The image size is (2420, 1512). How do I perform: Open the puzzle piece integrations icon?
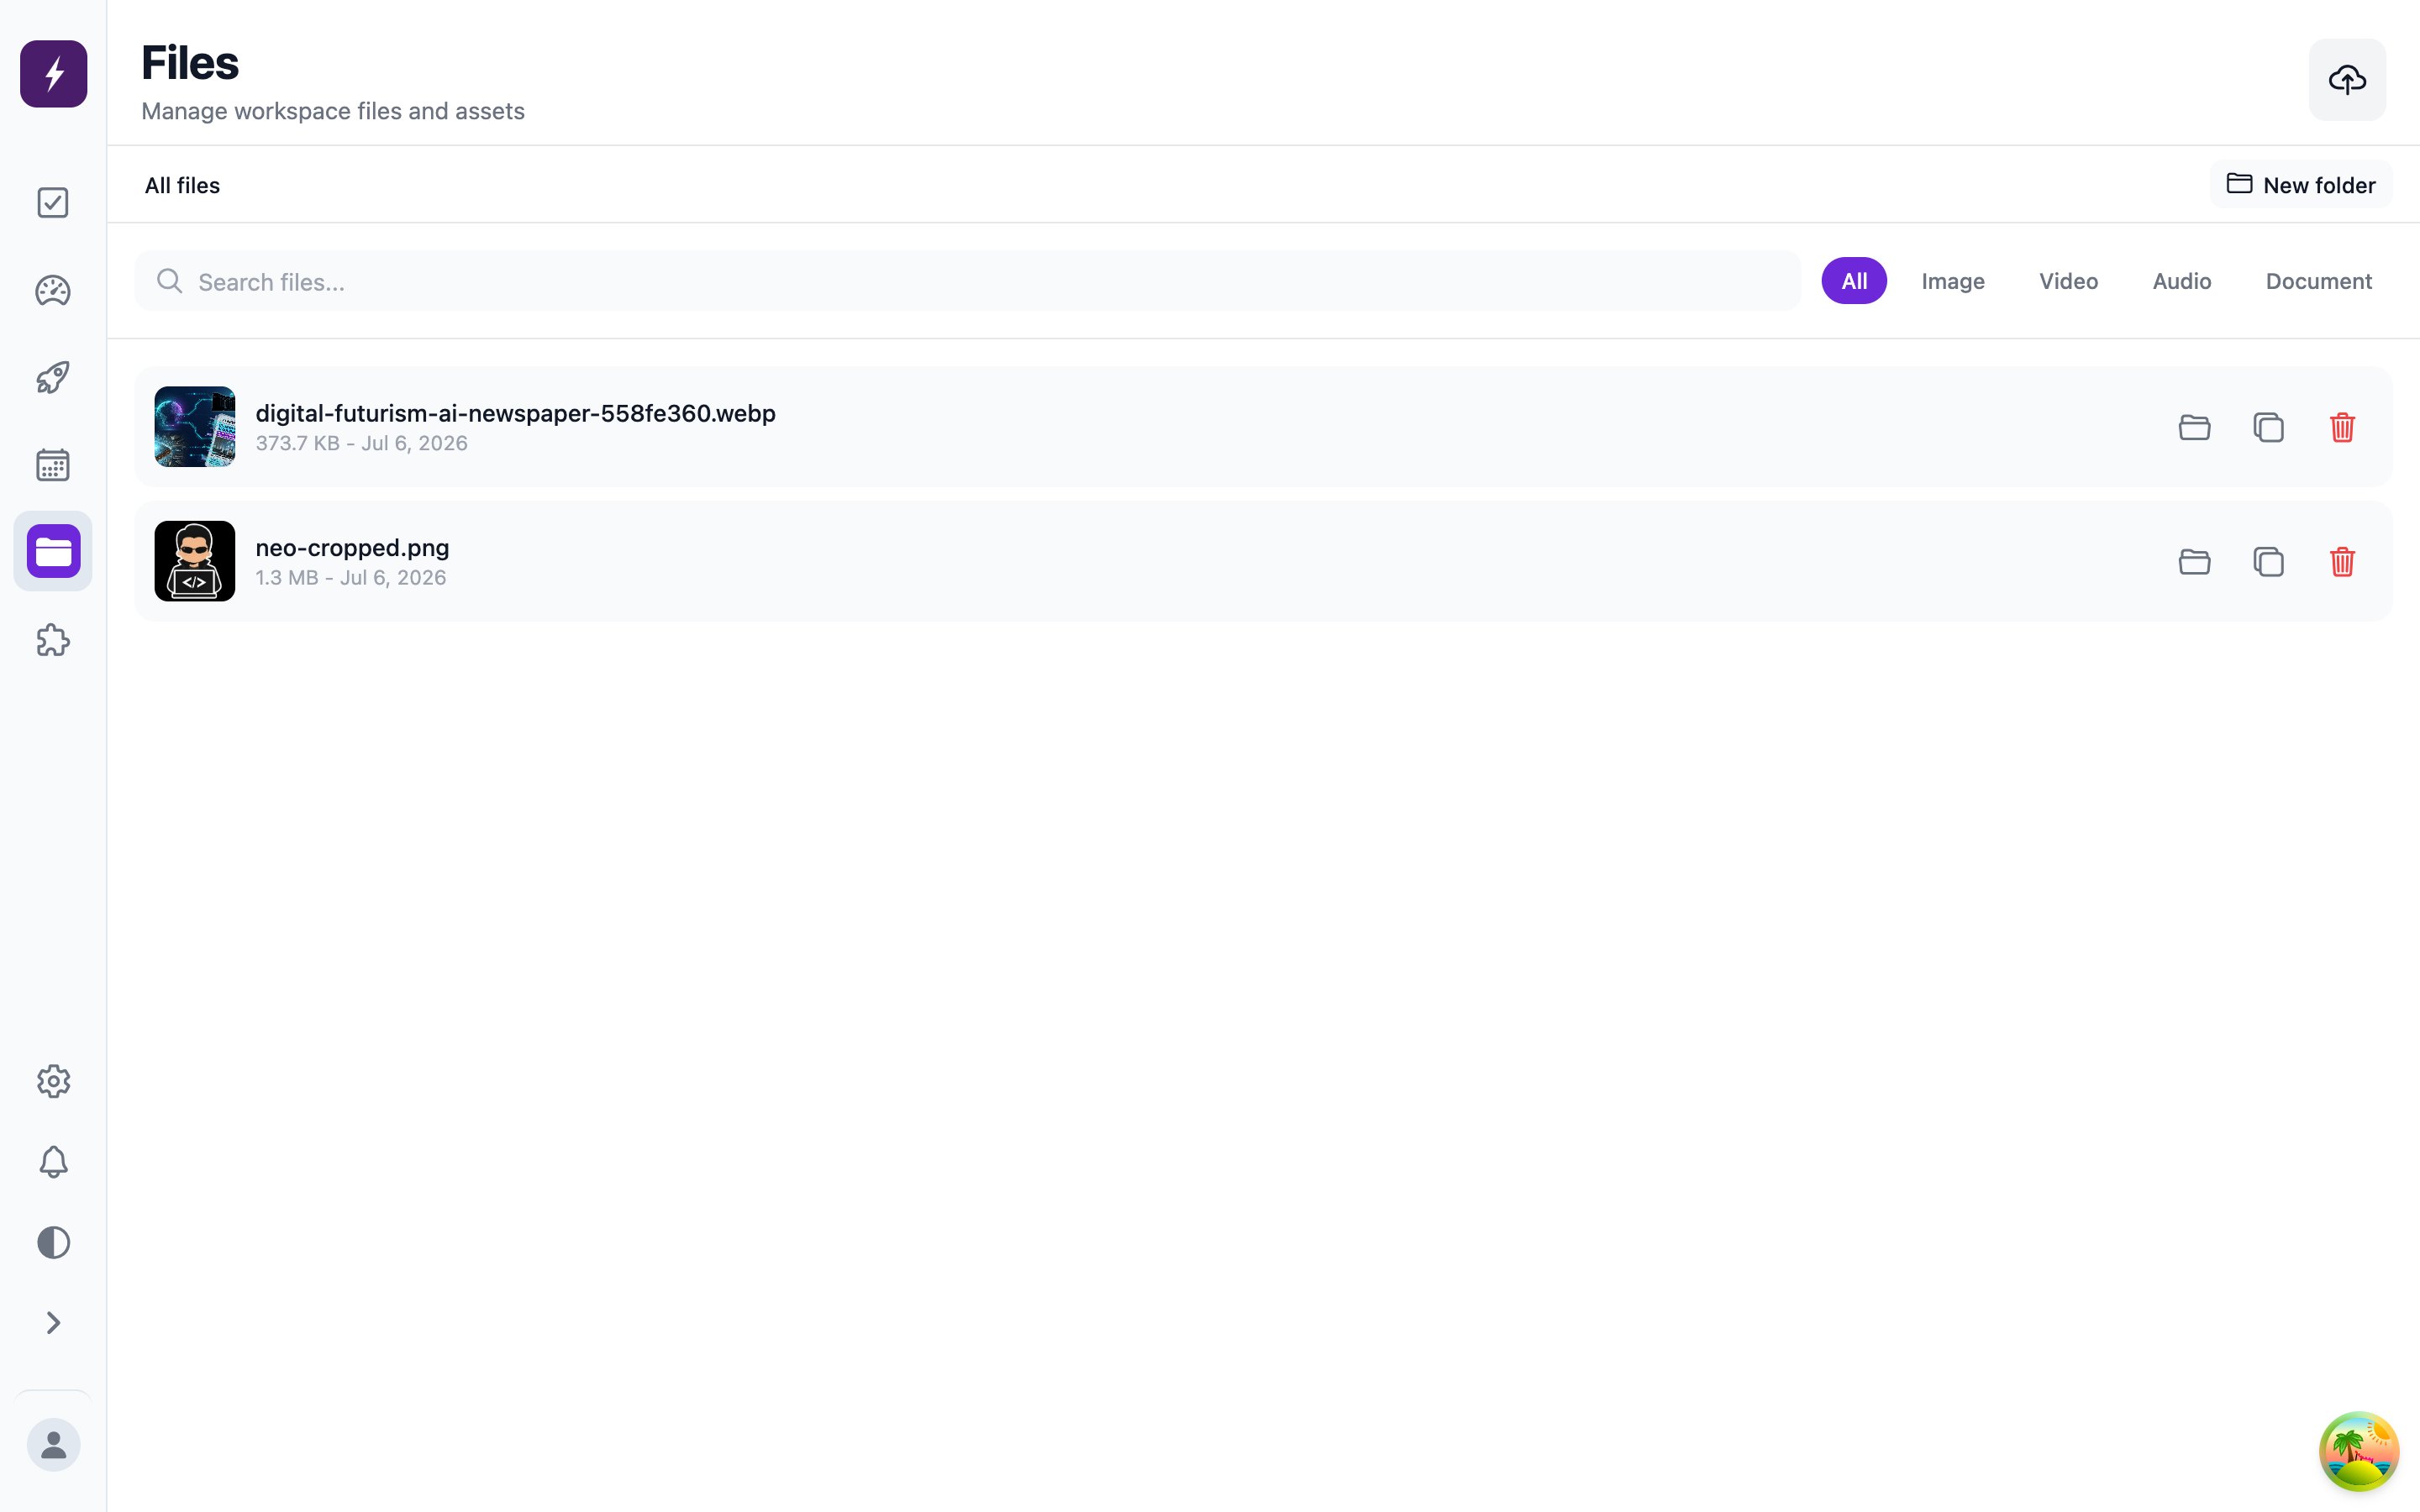pyautogui.click(x=53, y=641)
